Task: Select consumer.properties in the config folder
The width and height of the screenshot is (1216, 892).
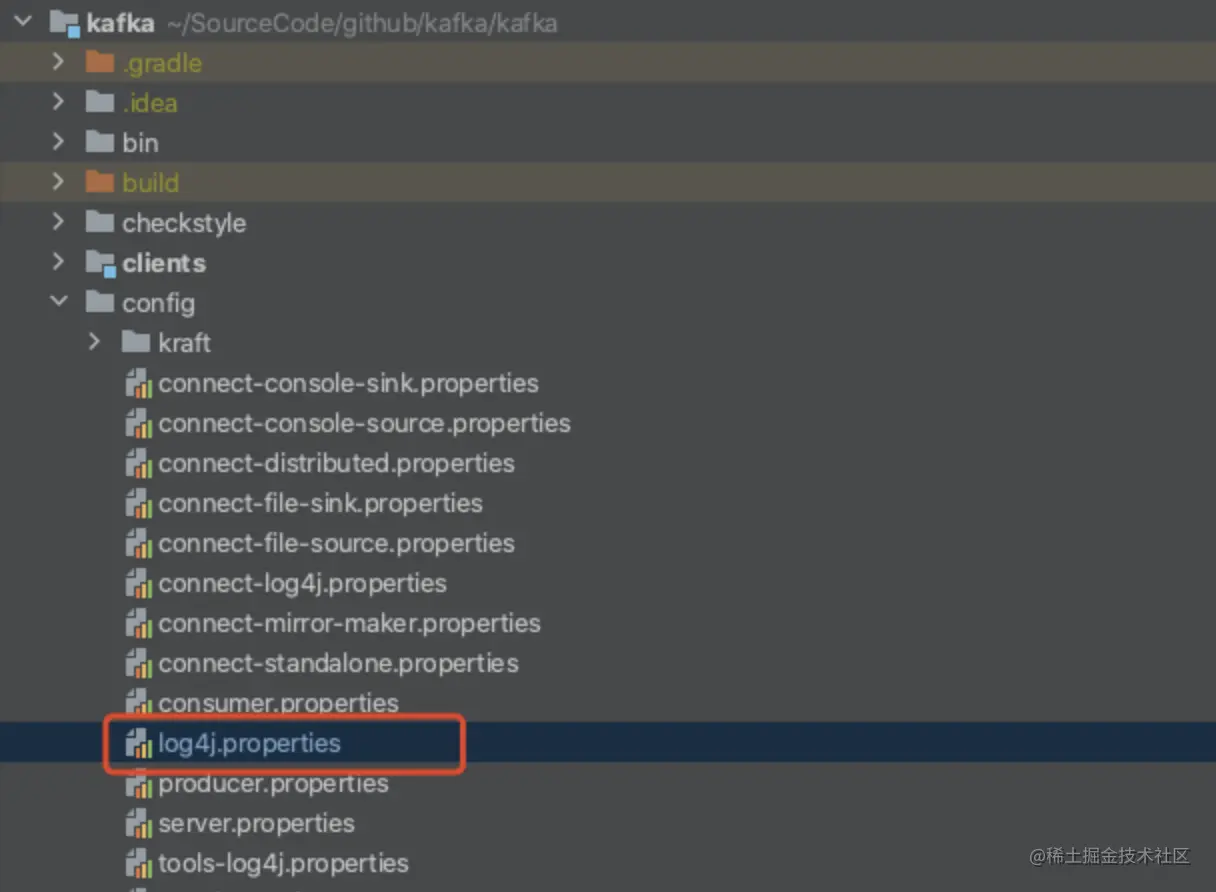Action: pos(277,703)
